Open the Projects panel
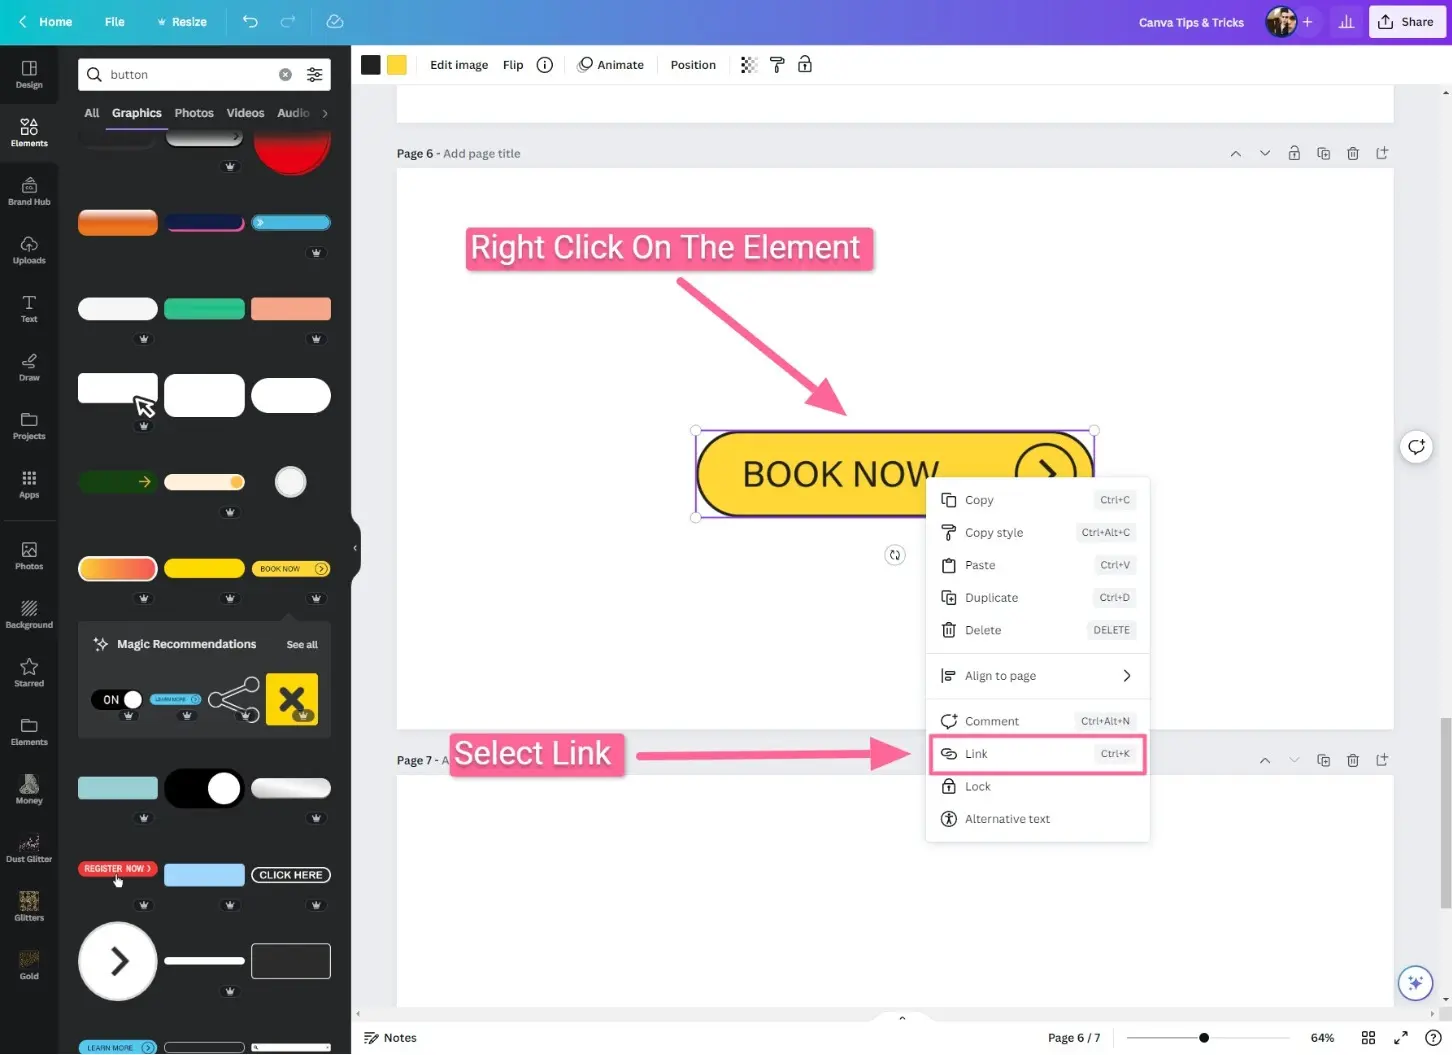1452x1055 pixels. [x=29, y=426]
